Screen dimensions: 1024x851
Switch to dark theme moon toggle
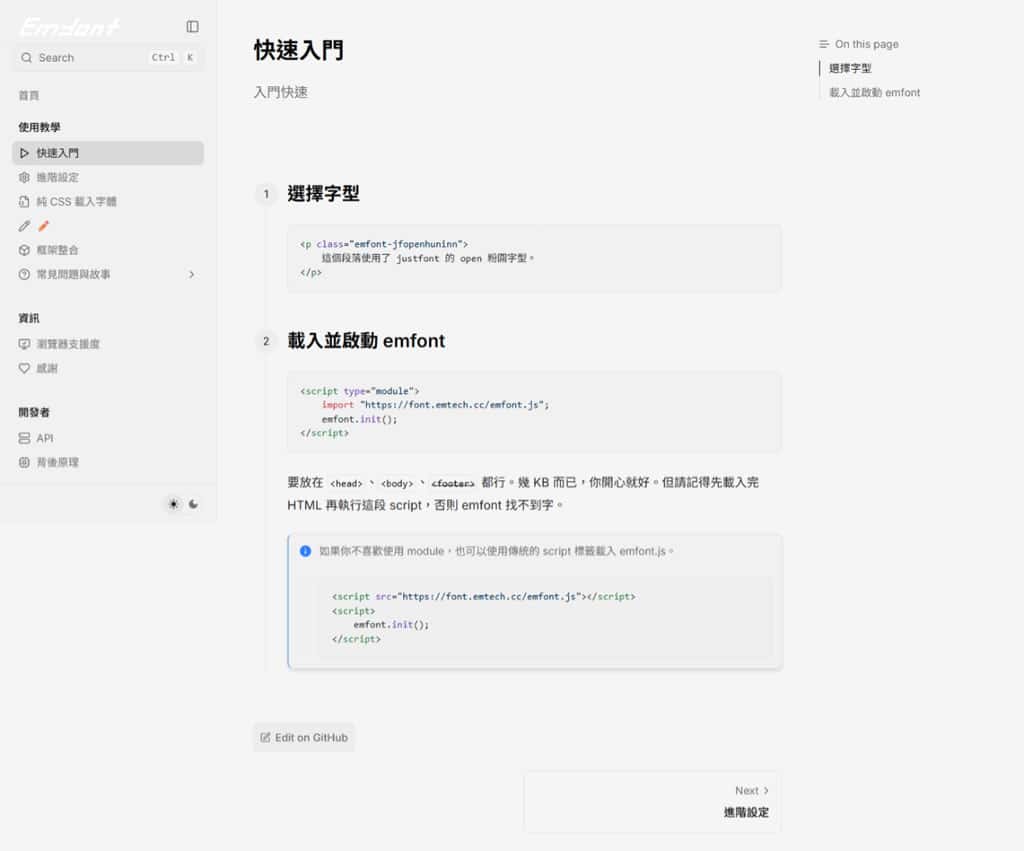click(x=193, y=504)
